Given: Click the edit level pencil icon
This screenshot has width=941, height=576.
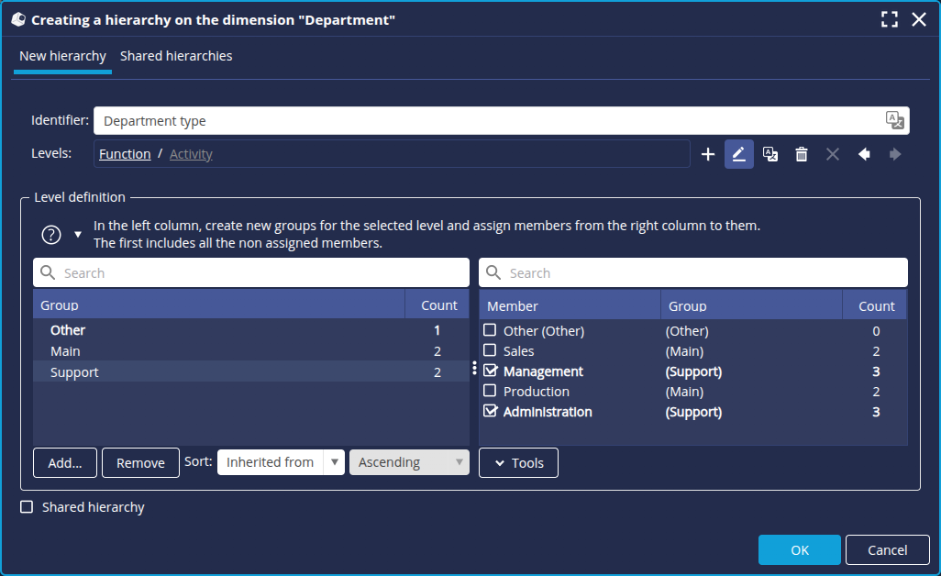Looking at the screenshot, I should [x=739, y=154].
